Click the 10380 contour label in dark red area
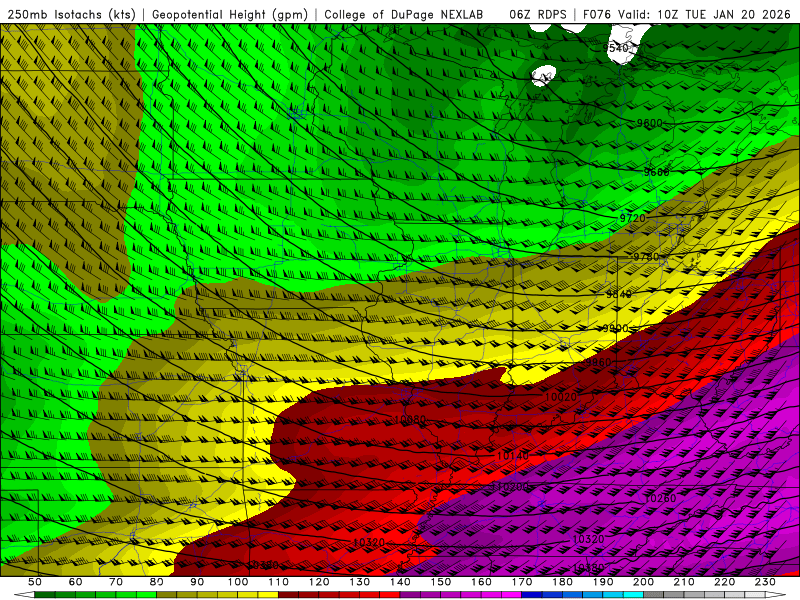The height and width of the screenshot is (600, 800). (x=263, y=565)
